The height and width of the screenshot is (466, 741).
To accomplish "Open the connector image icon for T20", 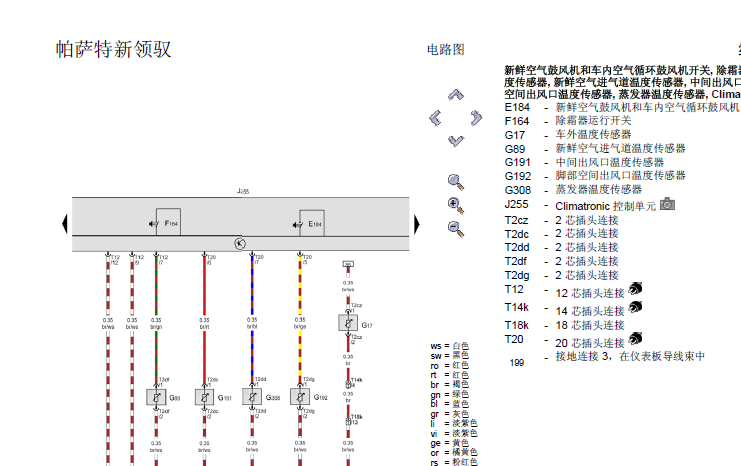I will click(x=636, y=338).
